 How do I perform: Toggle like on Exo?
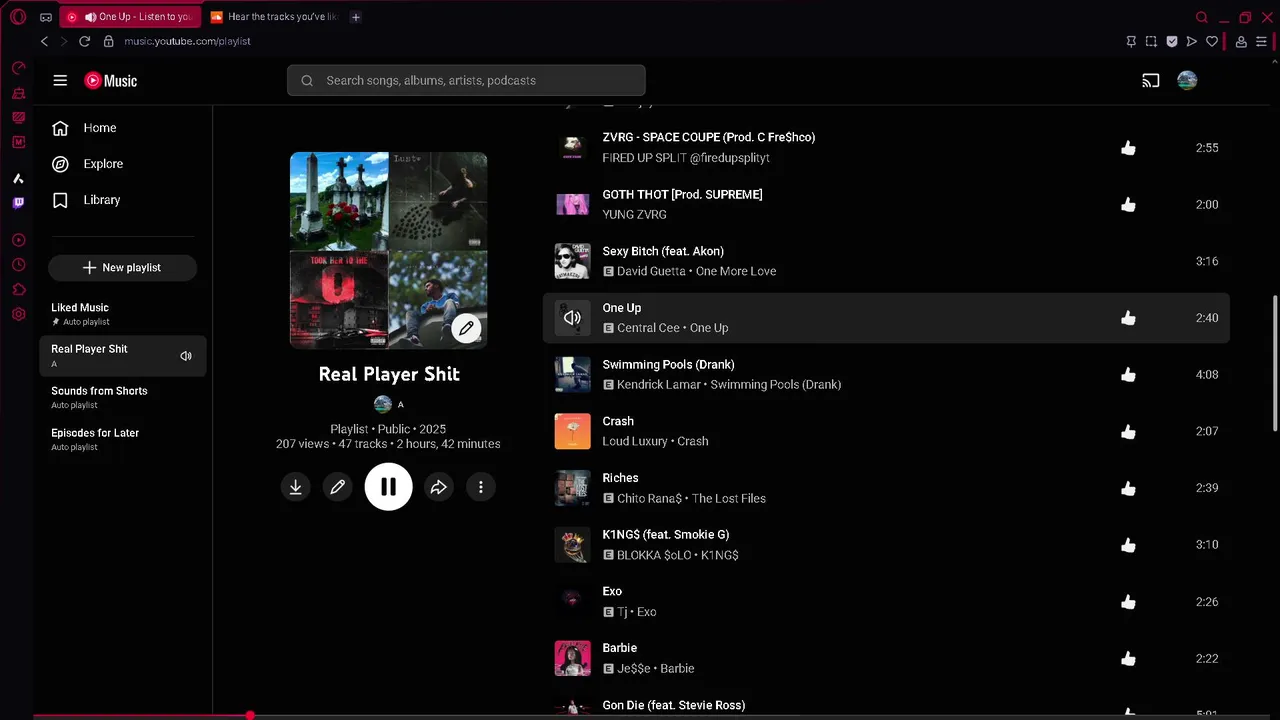(x=1128, y=602)
